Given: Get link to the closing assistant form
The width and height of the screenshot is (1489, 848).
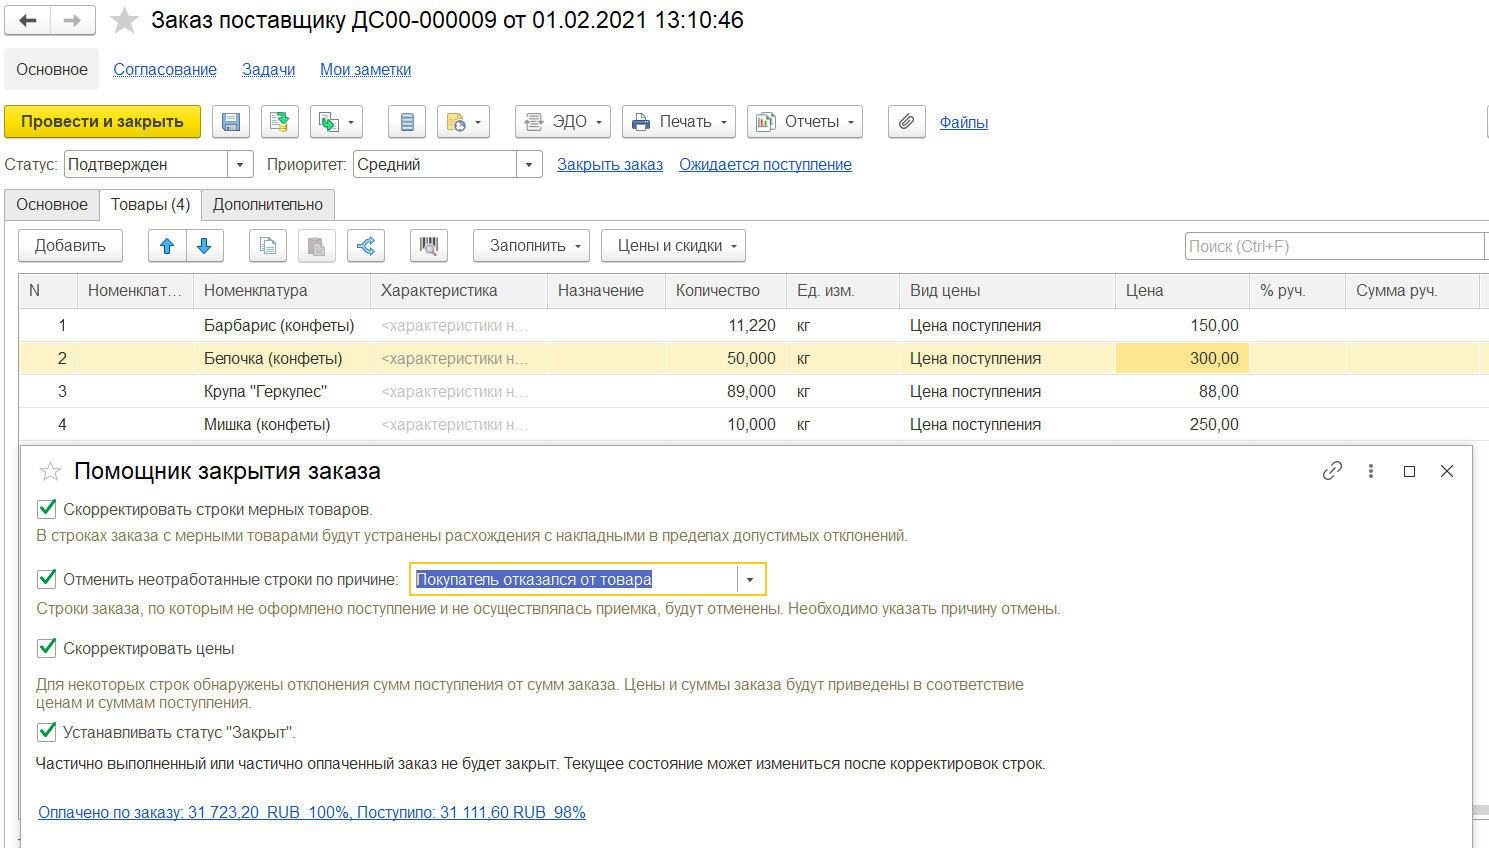Looking at the screenshot, I should [1332, 471].
